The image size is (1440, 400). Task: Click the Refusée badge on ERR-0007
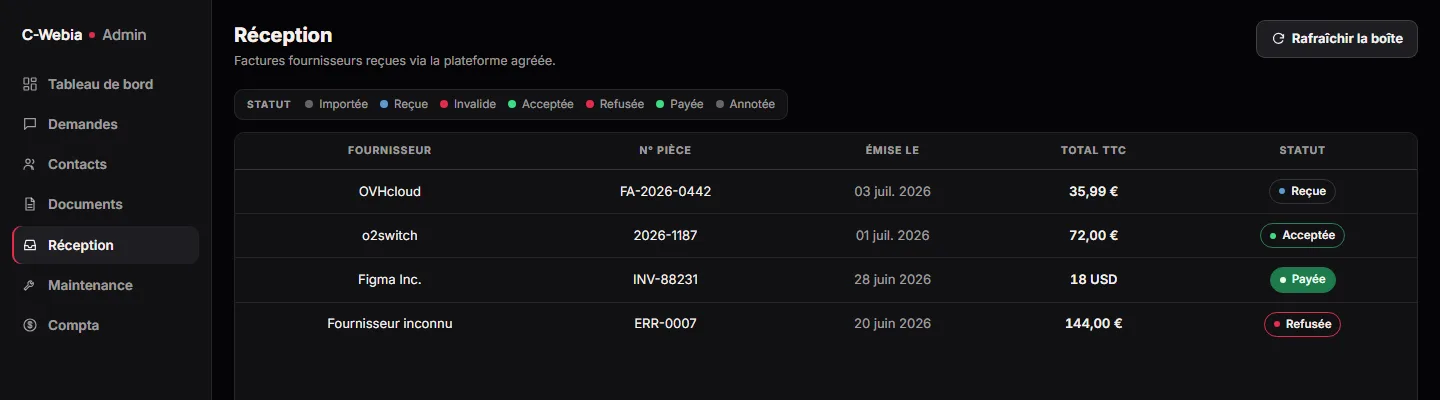[x=1302, y=324]
